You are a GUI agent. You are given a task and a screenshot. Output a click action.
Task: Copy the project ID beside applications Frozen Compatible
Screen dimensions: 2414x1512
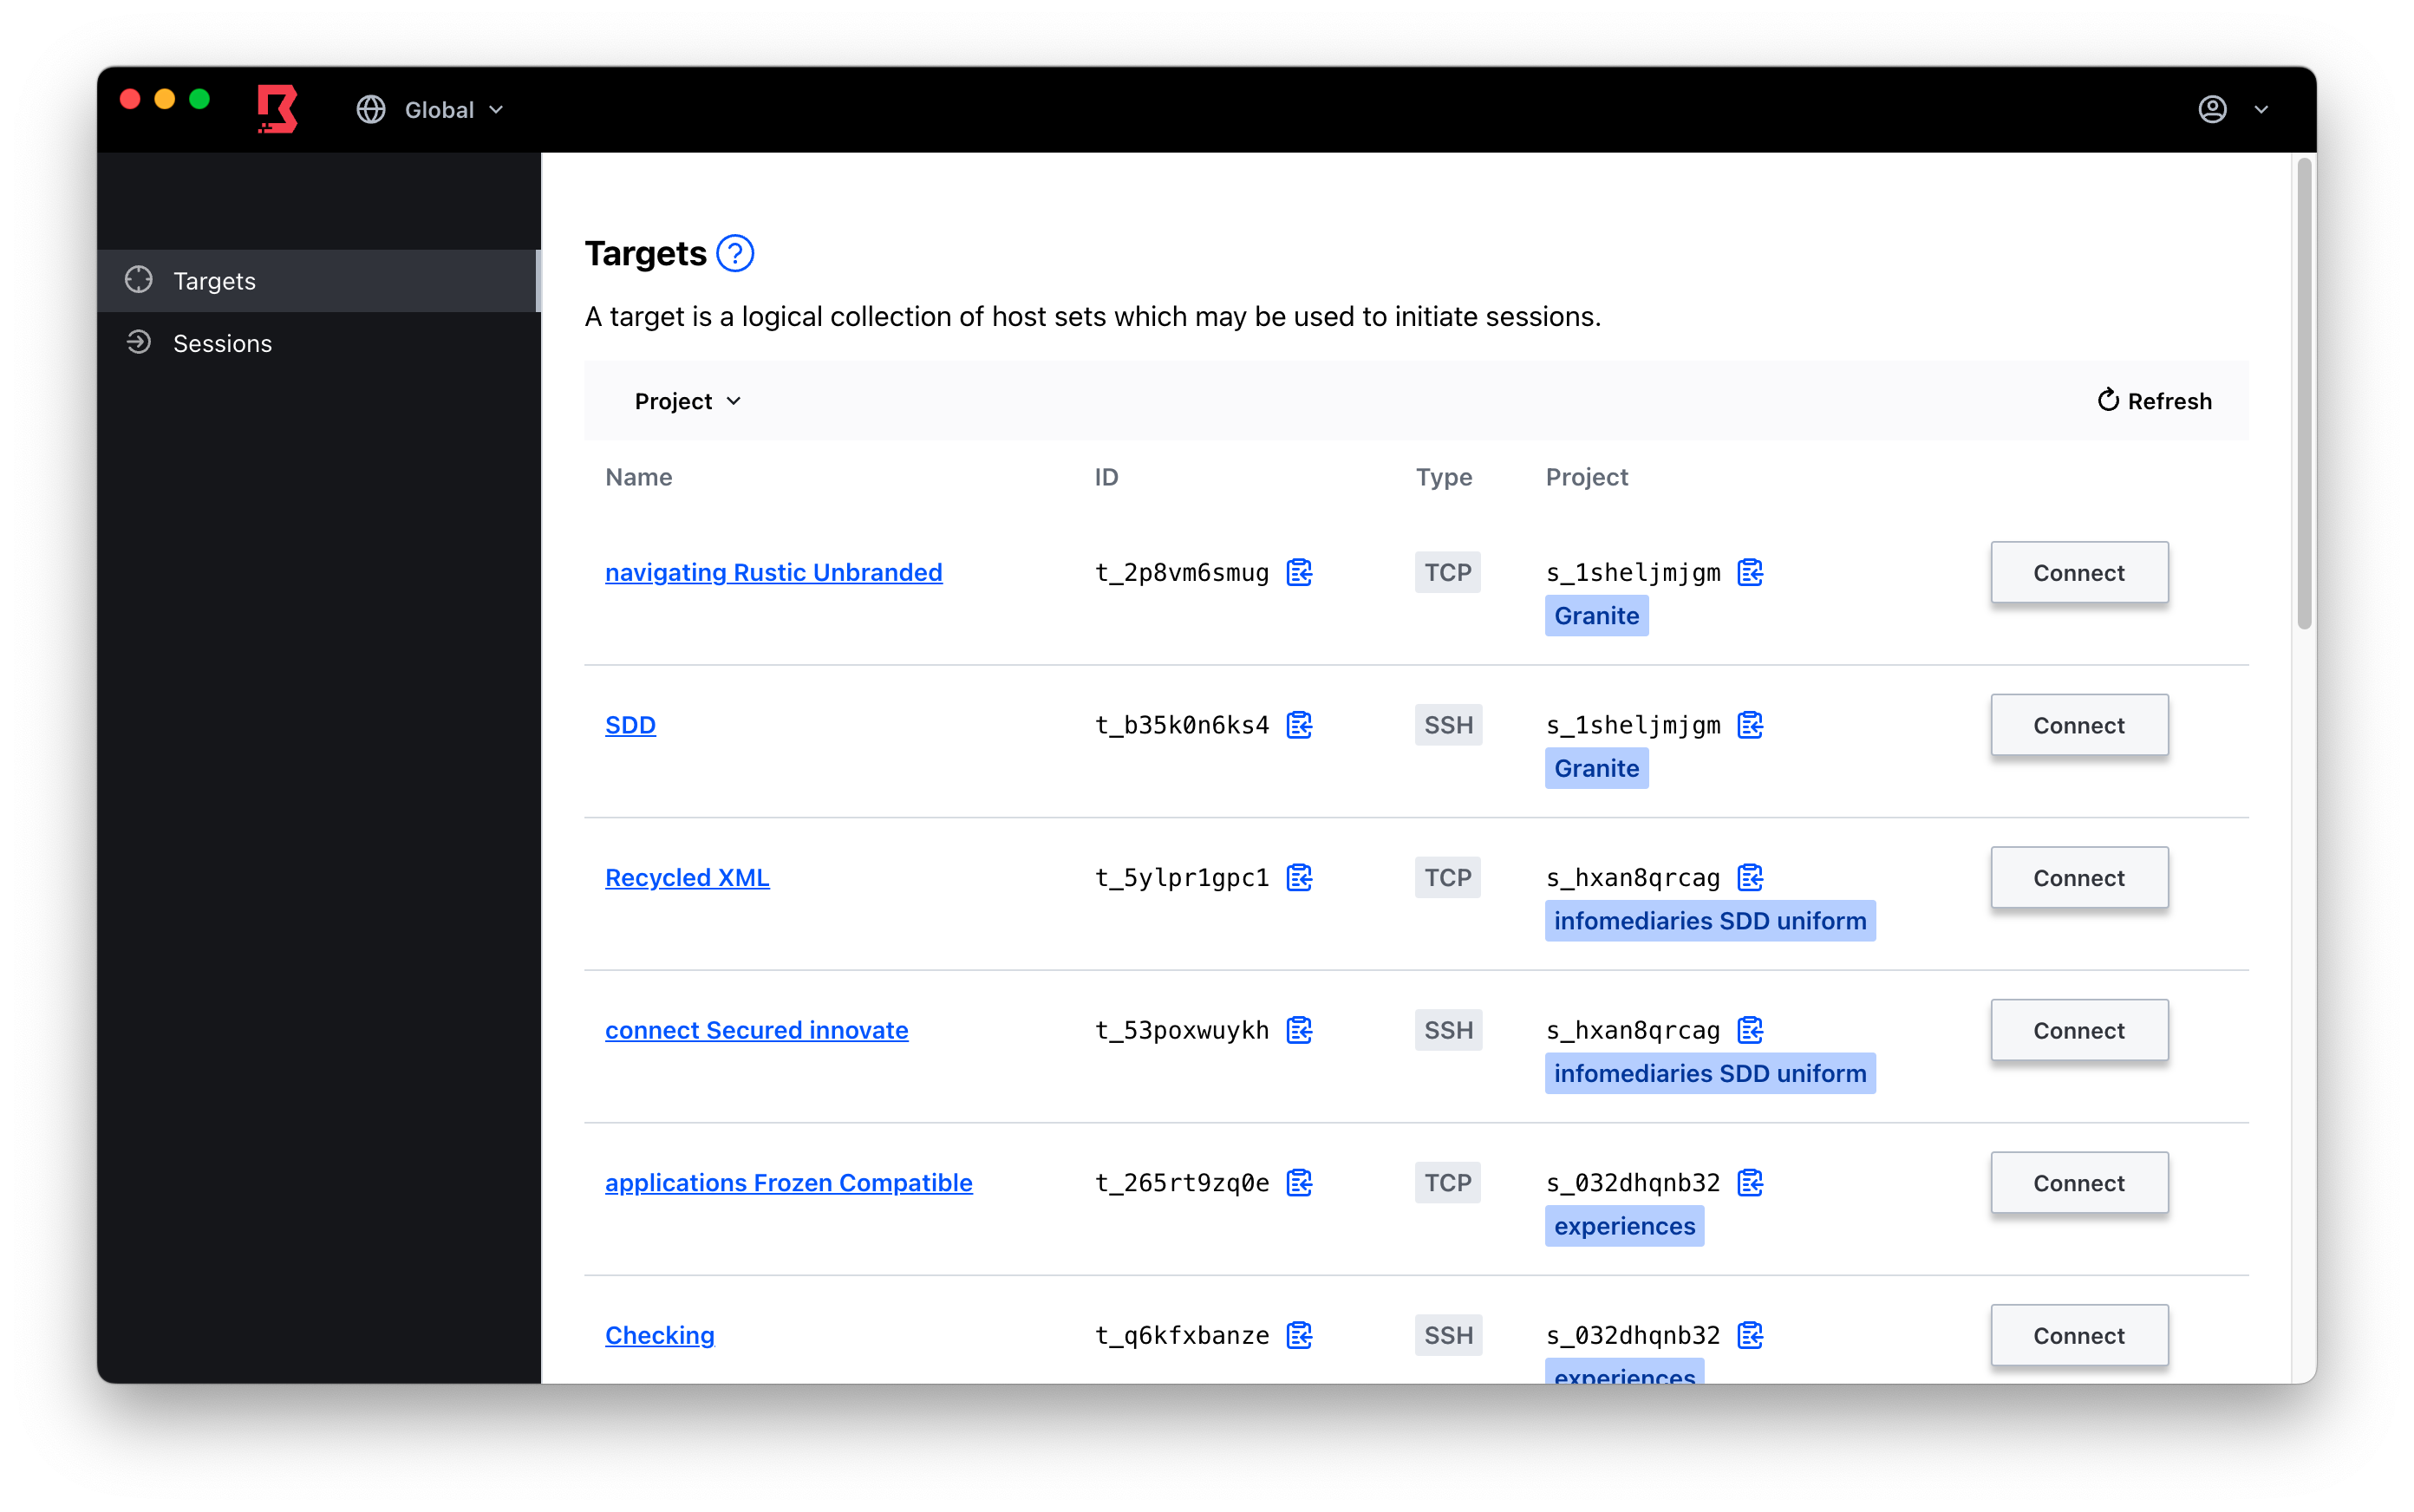tap(1751, 1182)
